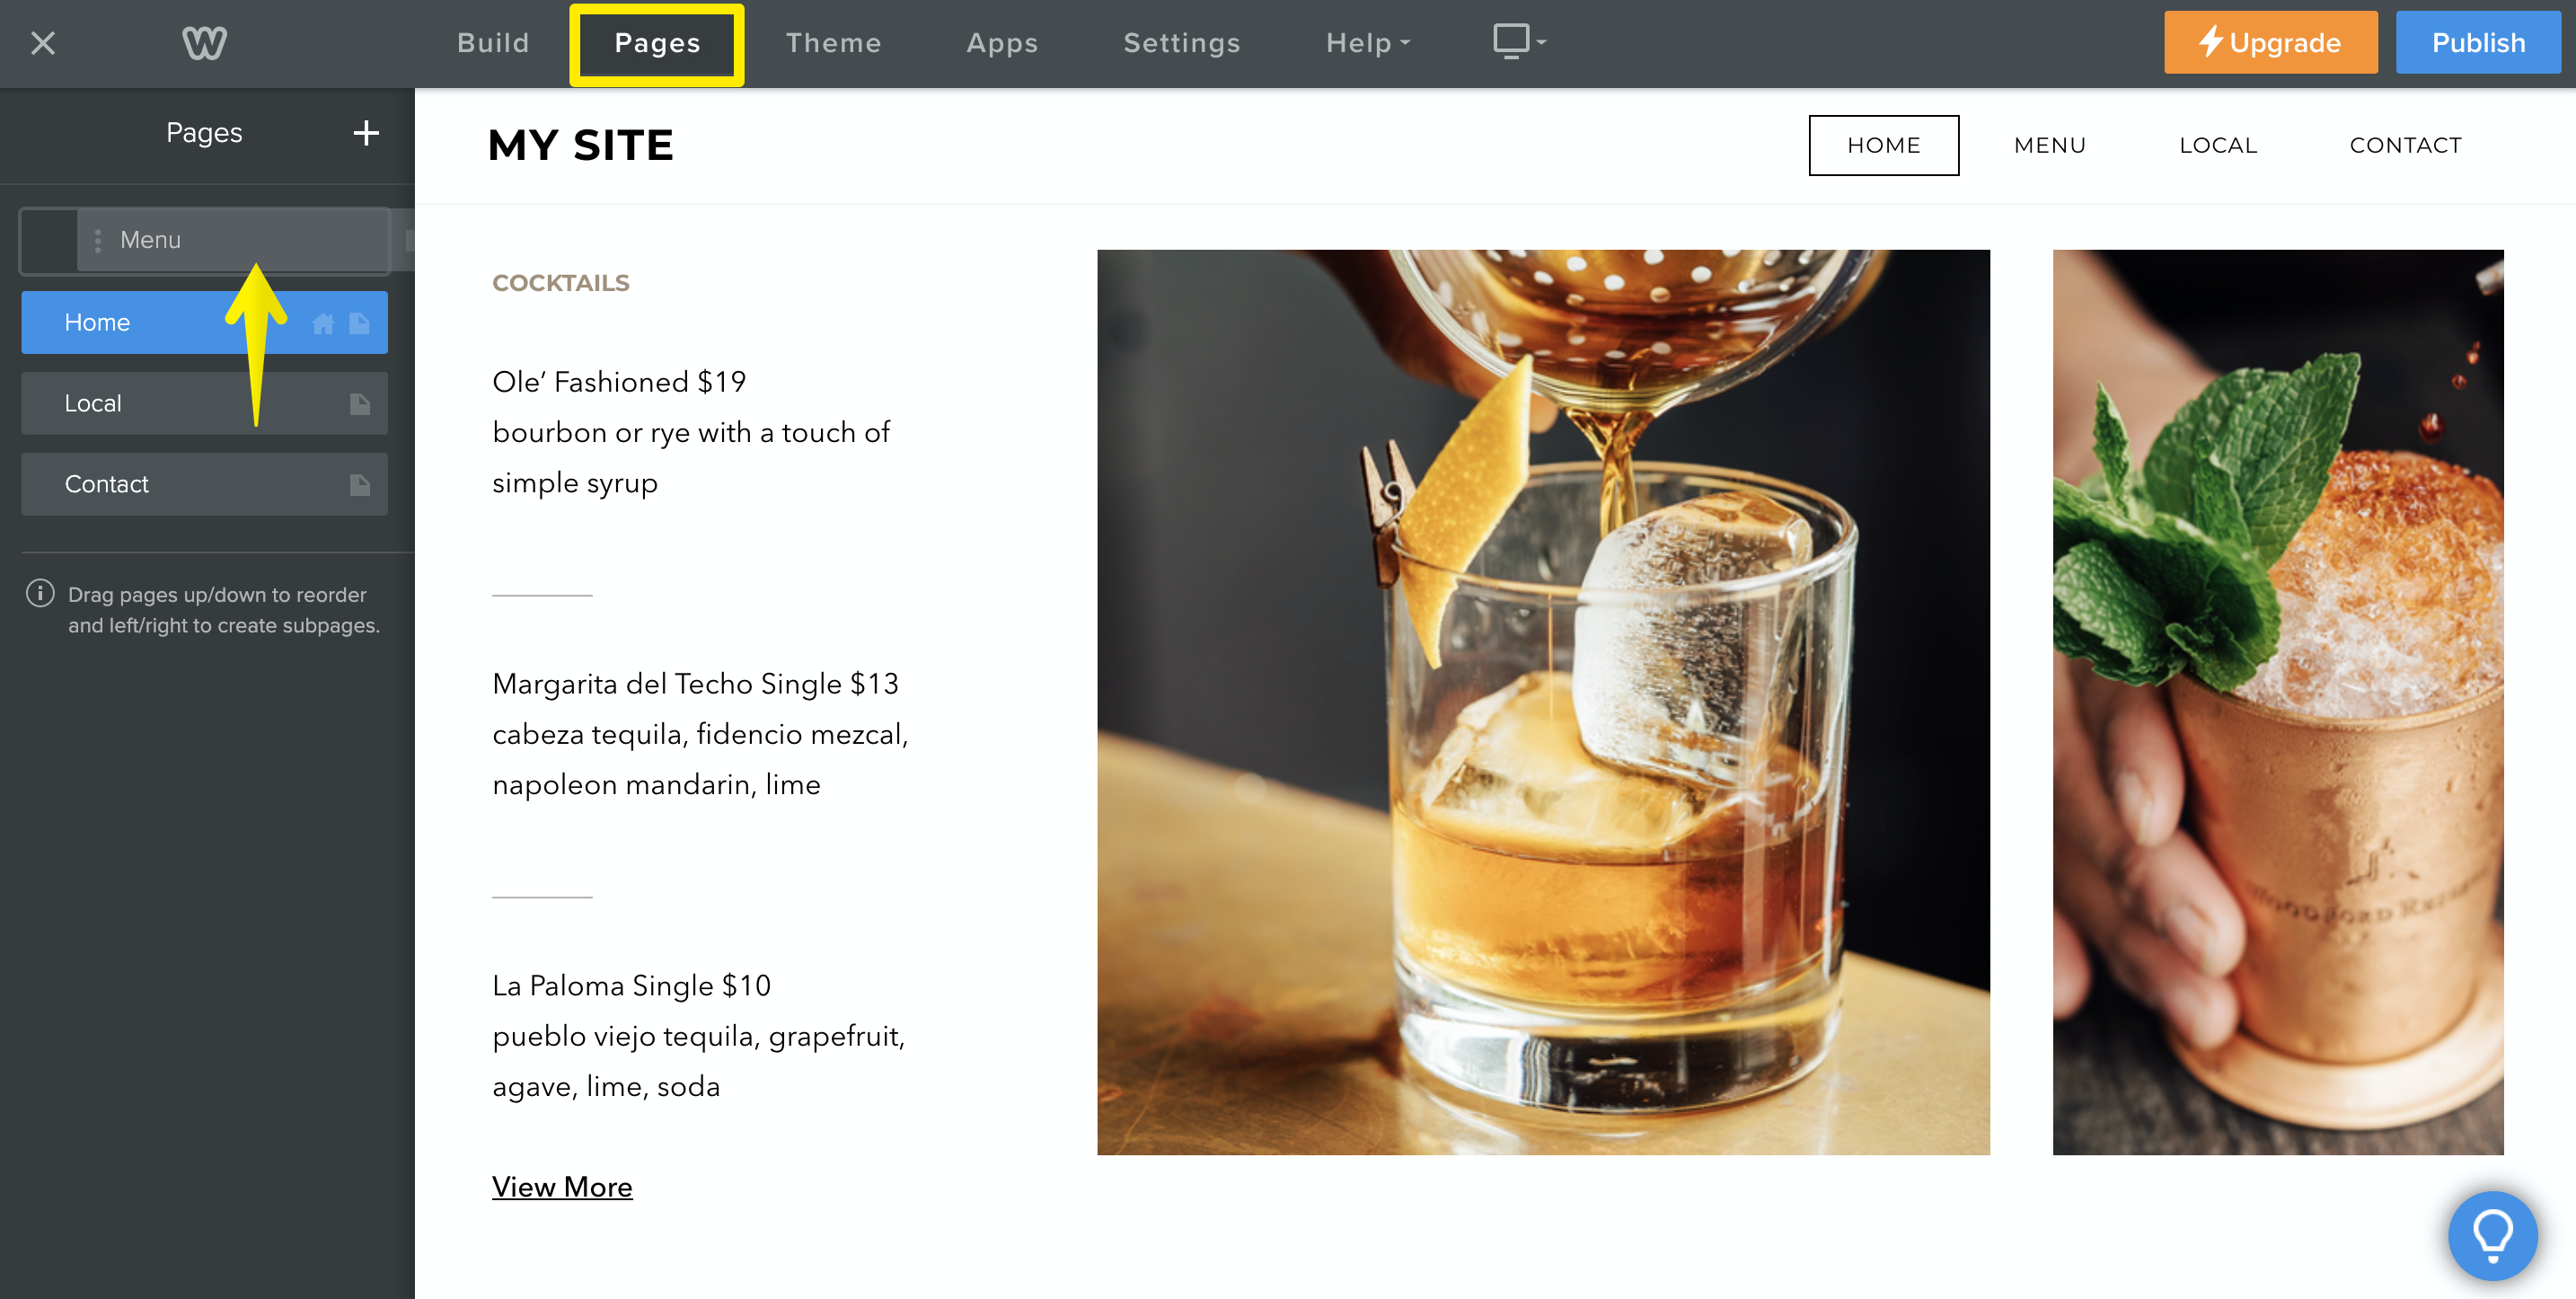Image resolution: width=2576 pixels, height=1299 pixels.
Task: Expand the Help menu
Action: [1367, 43]
